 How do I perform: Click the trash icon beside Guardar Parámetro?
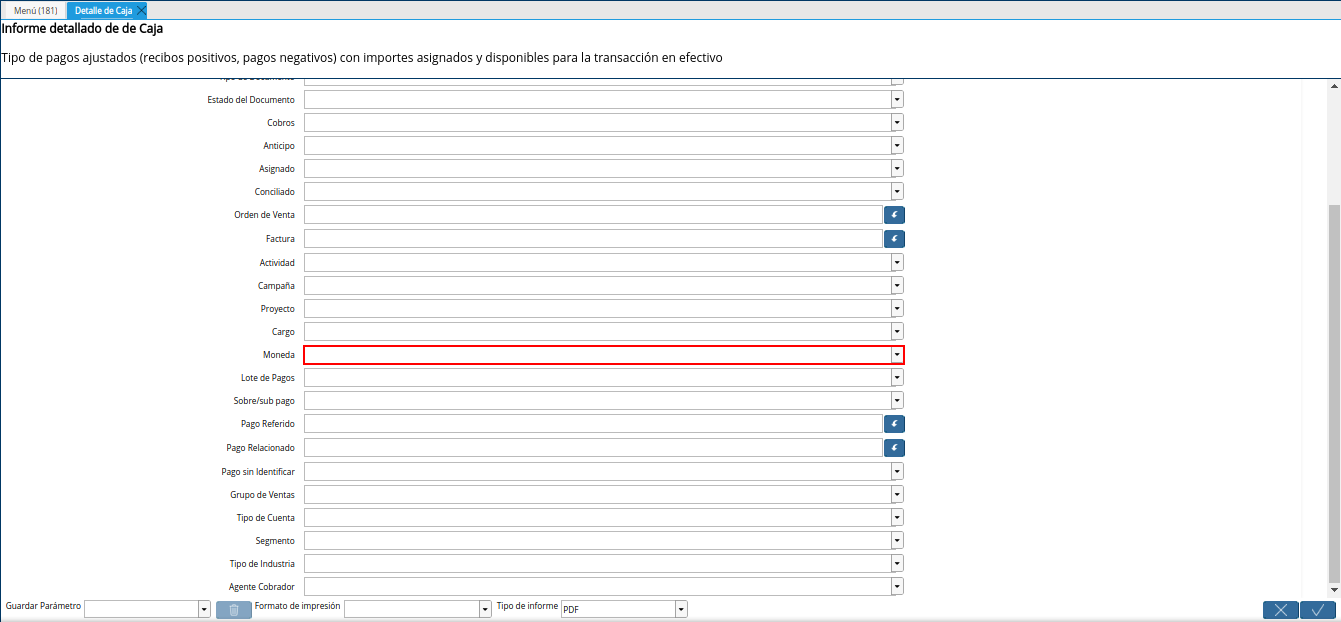[x=233, y=608]
